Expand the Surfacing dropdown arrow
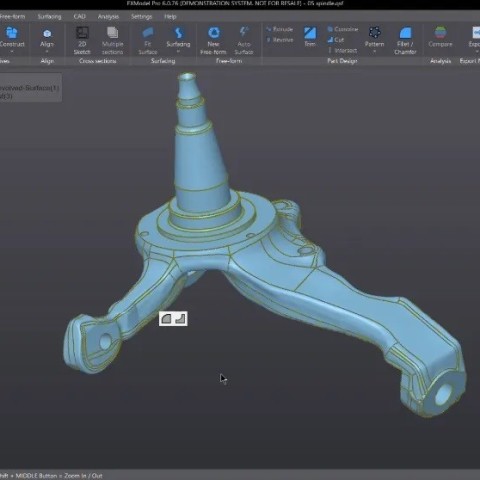The image size is (480, 480). [178, 52]
